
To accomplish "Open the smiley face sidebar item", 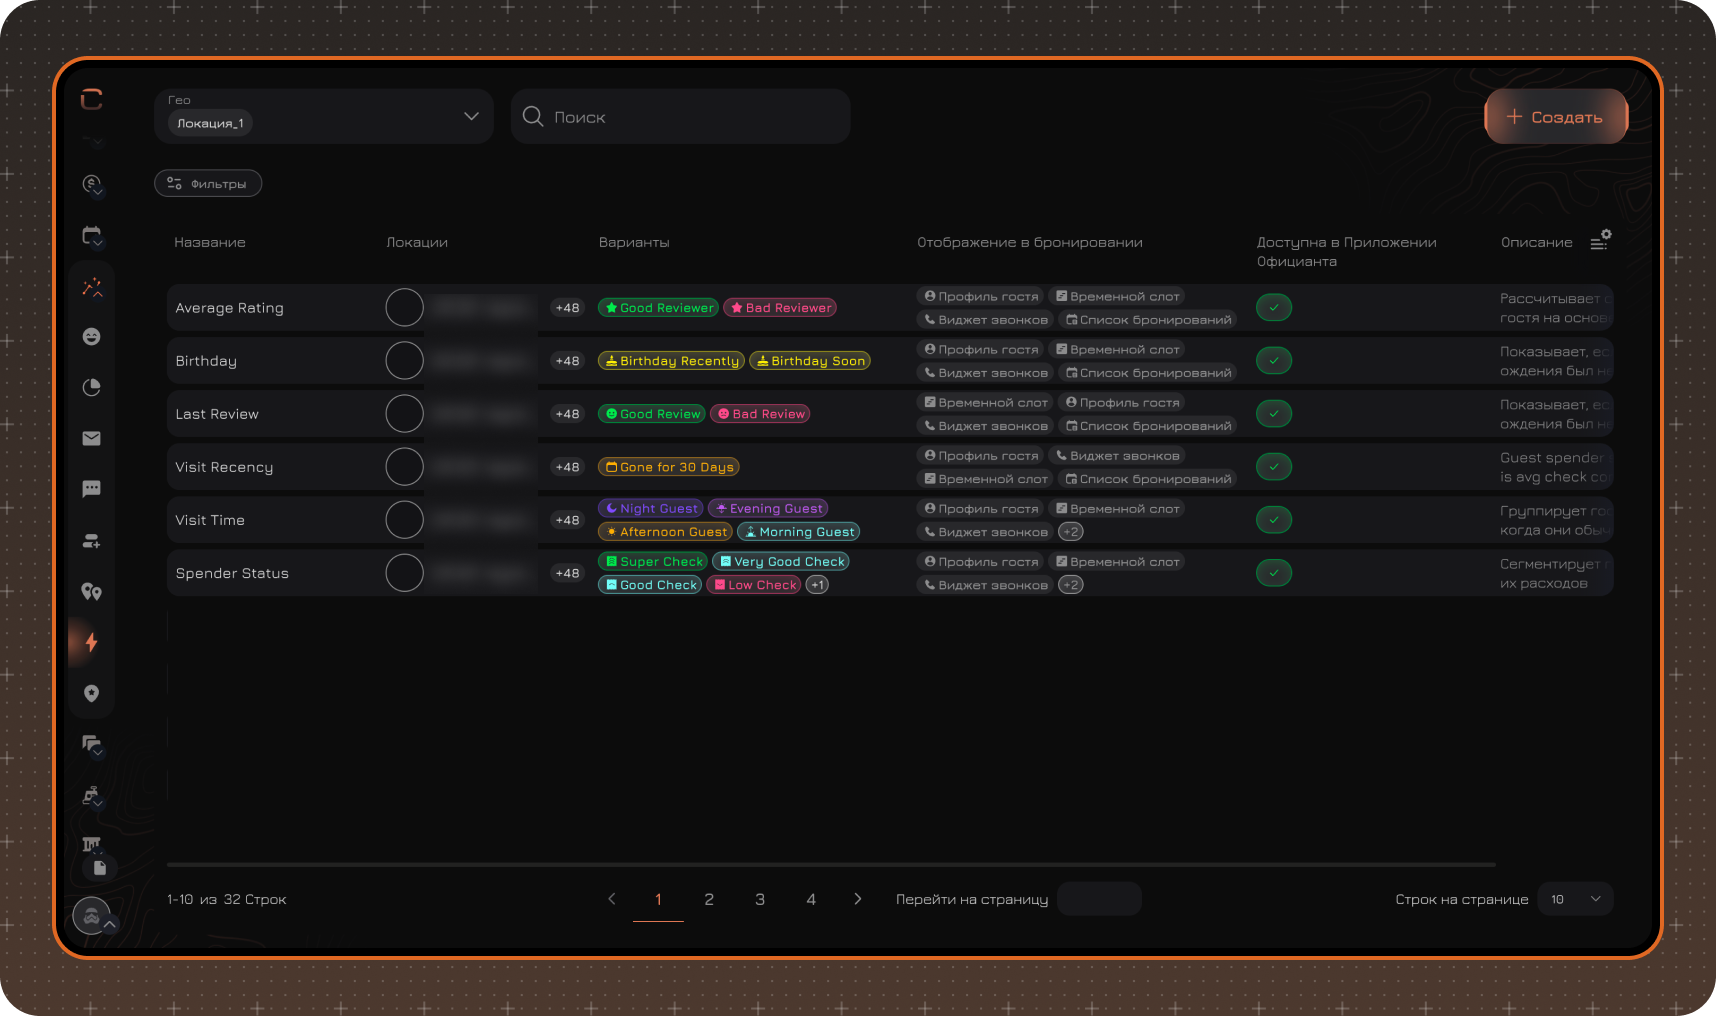I will tap(91, 337).
